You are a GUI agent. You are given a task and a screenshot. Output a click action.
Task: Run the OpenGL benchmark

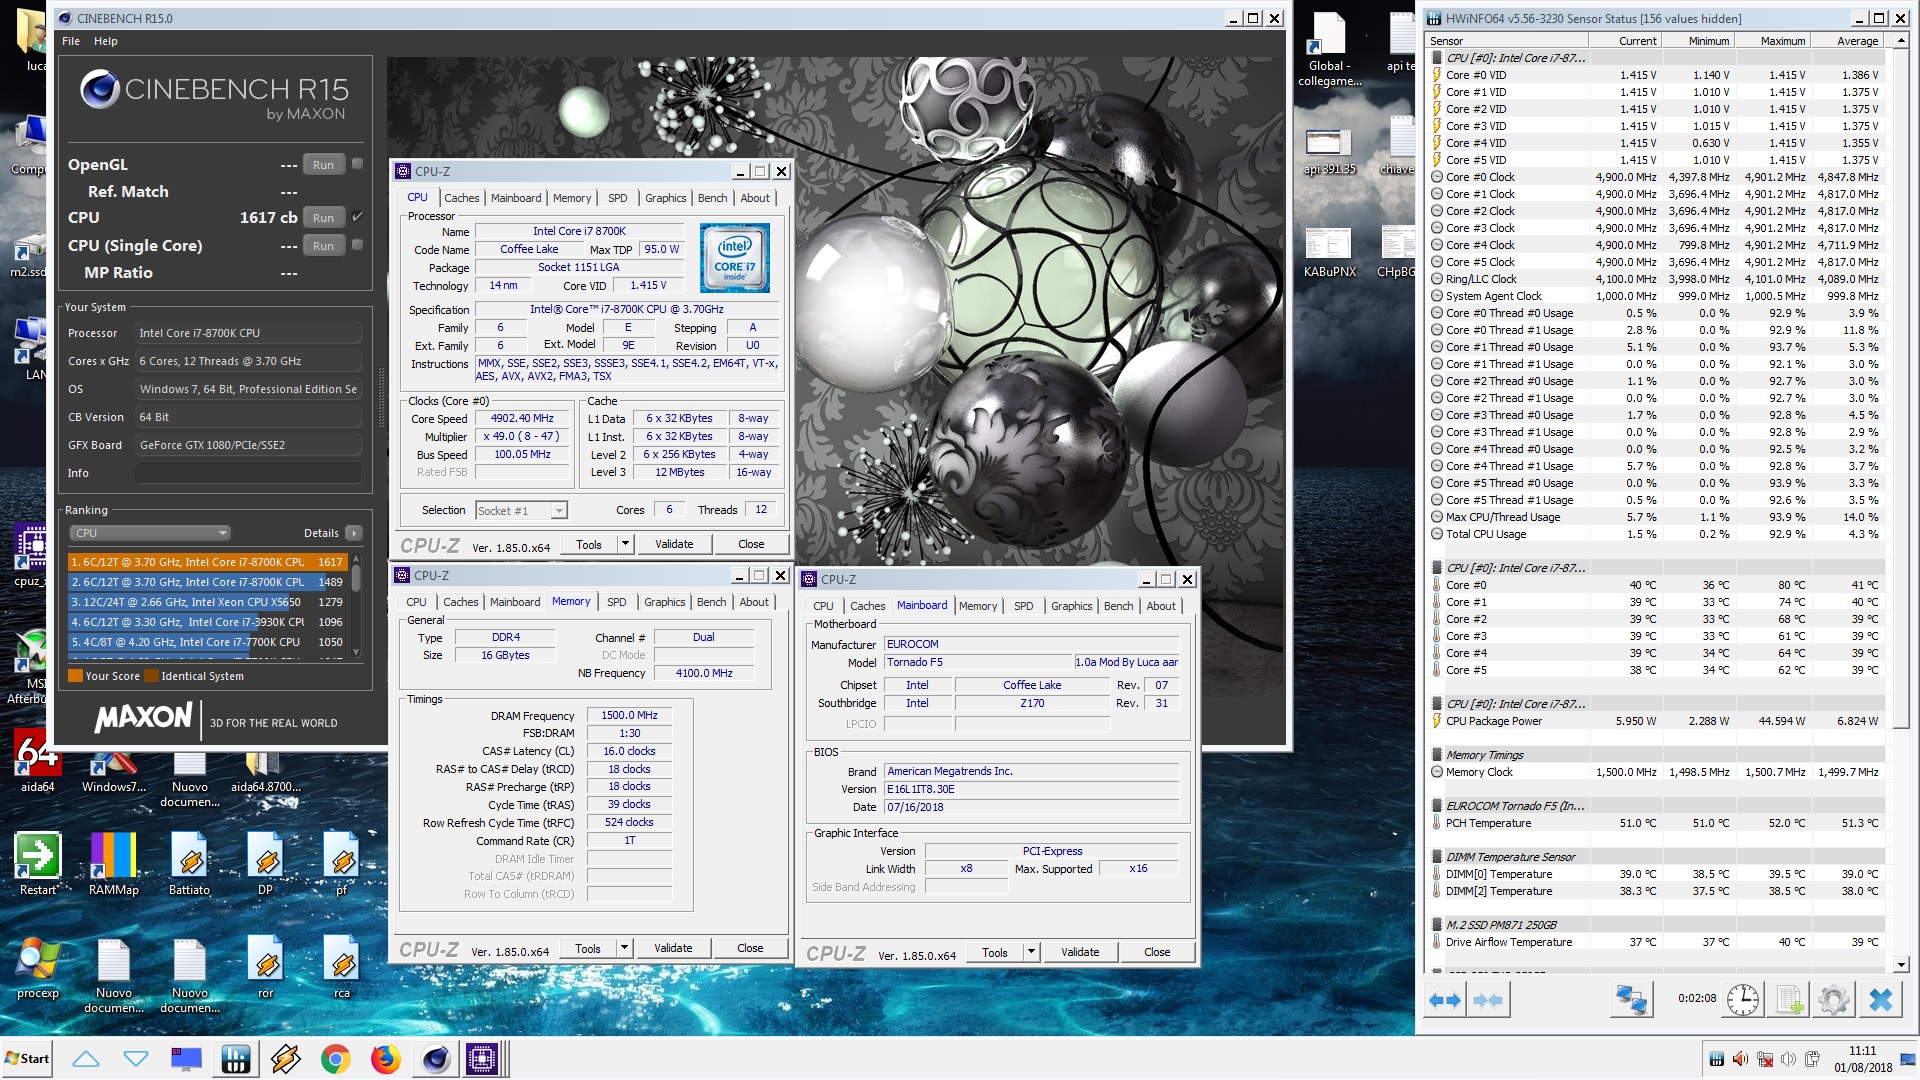pos(323,165)
